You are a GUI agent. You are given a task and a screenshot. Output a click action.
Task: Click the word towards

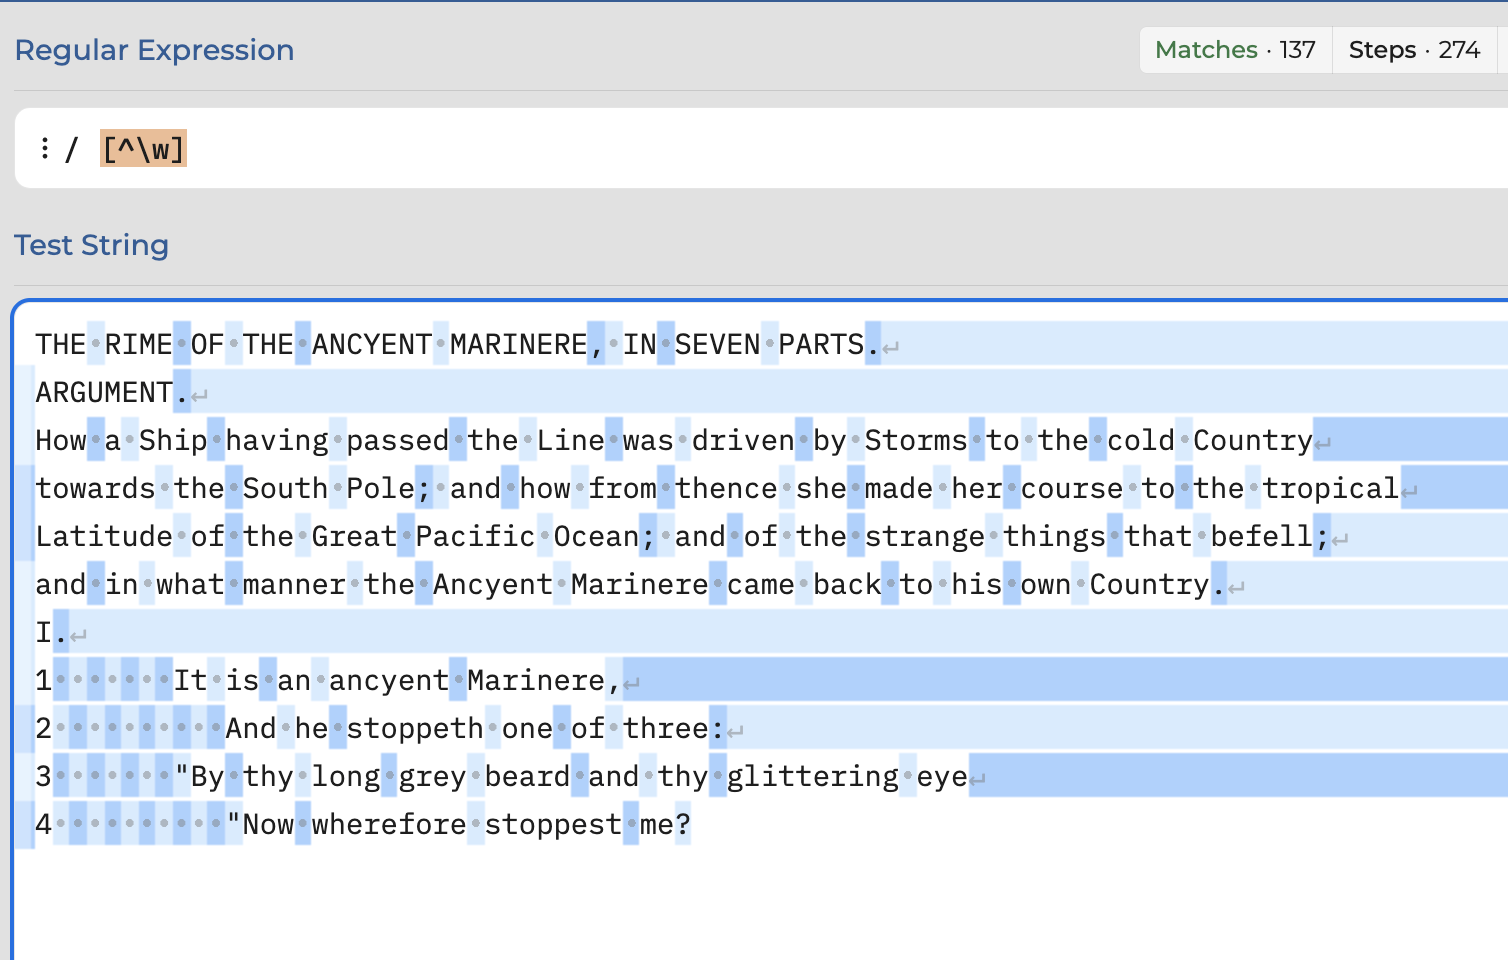pyautogui.click(x=96, y=489)
